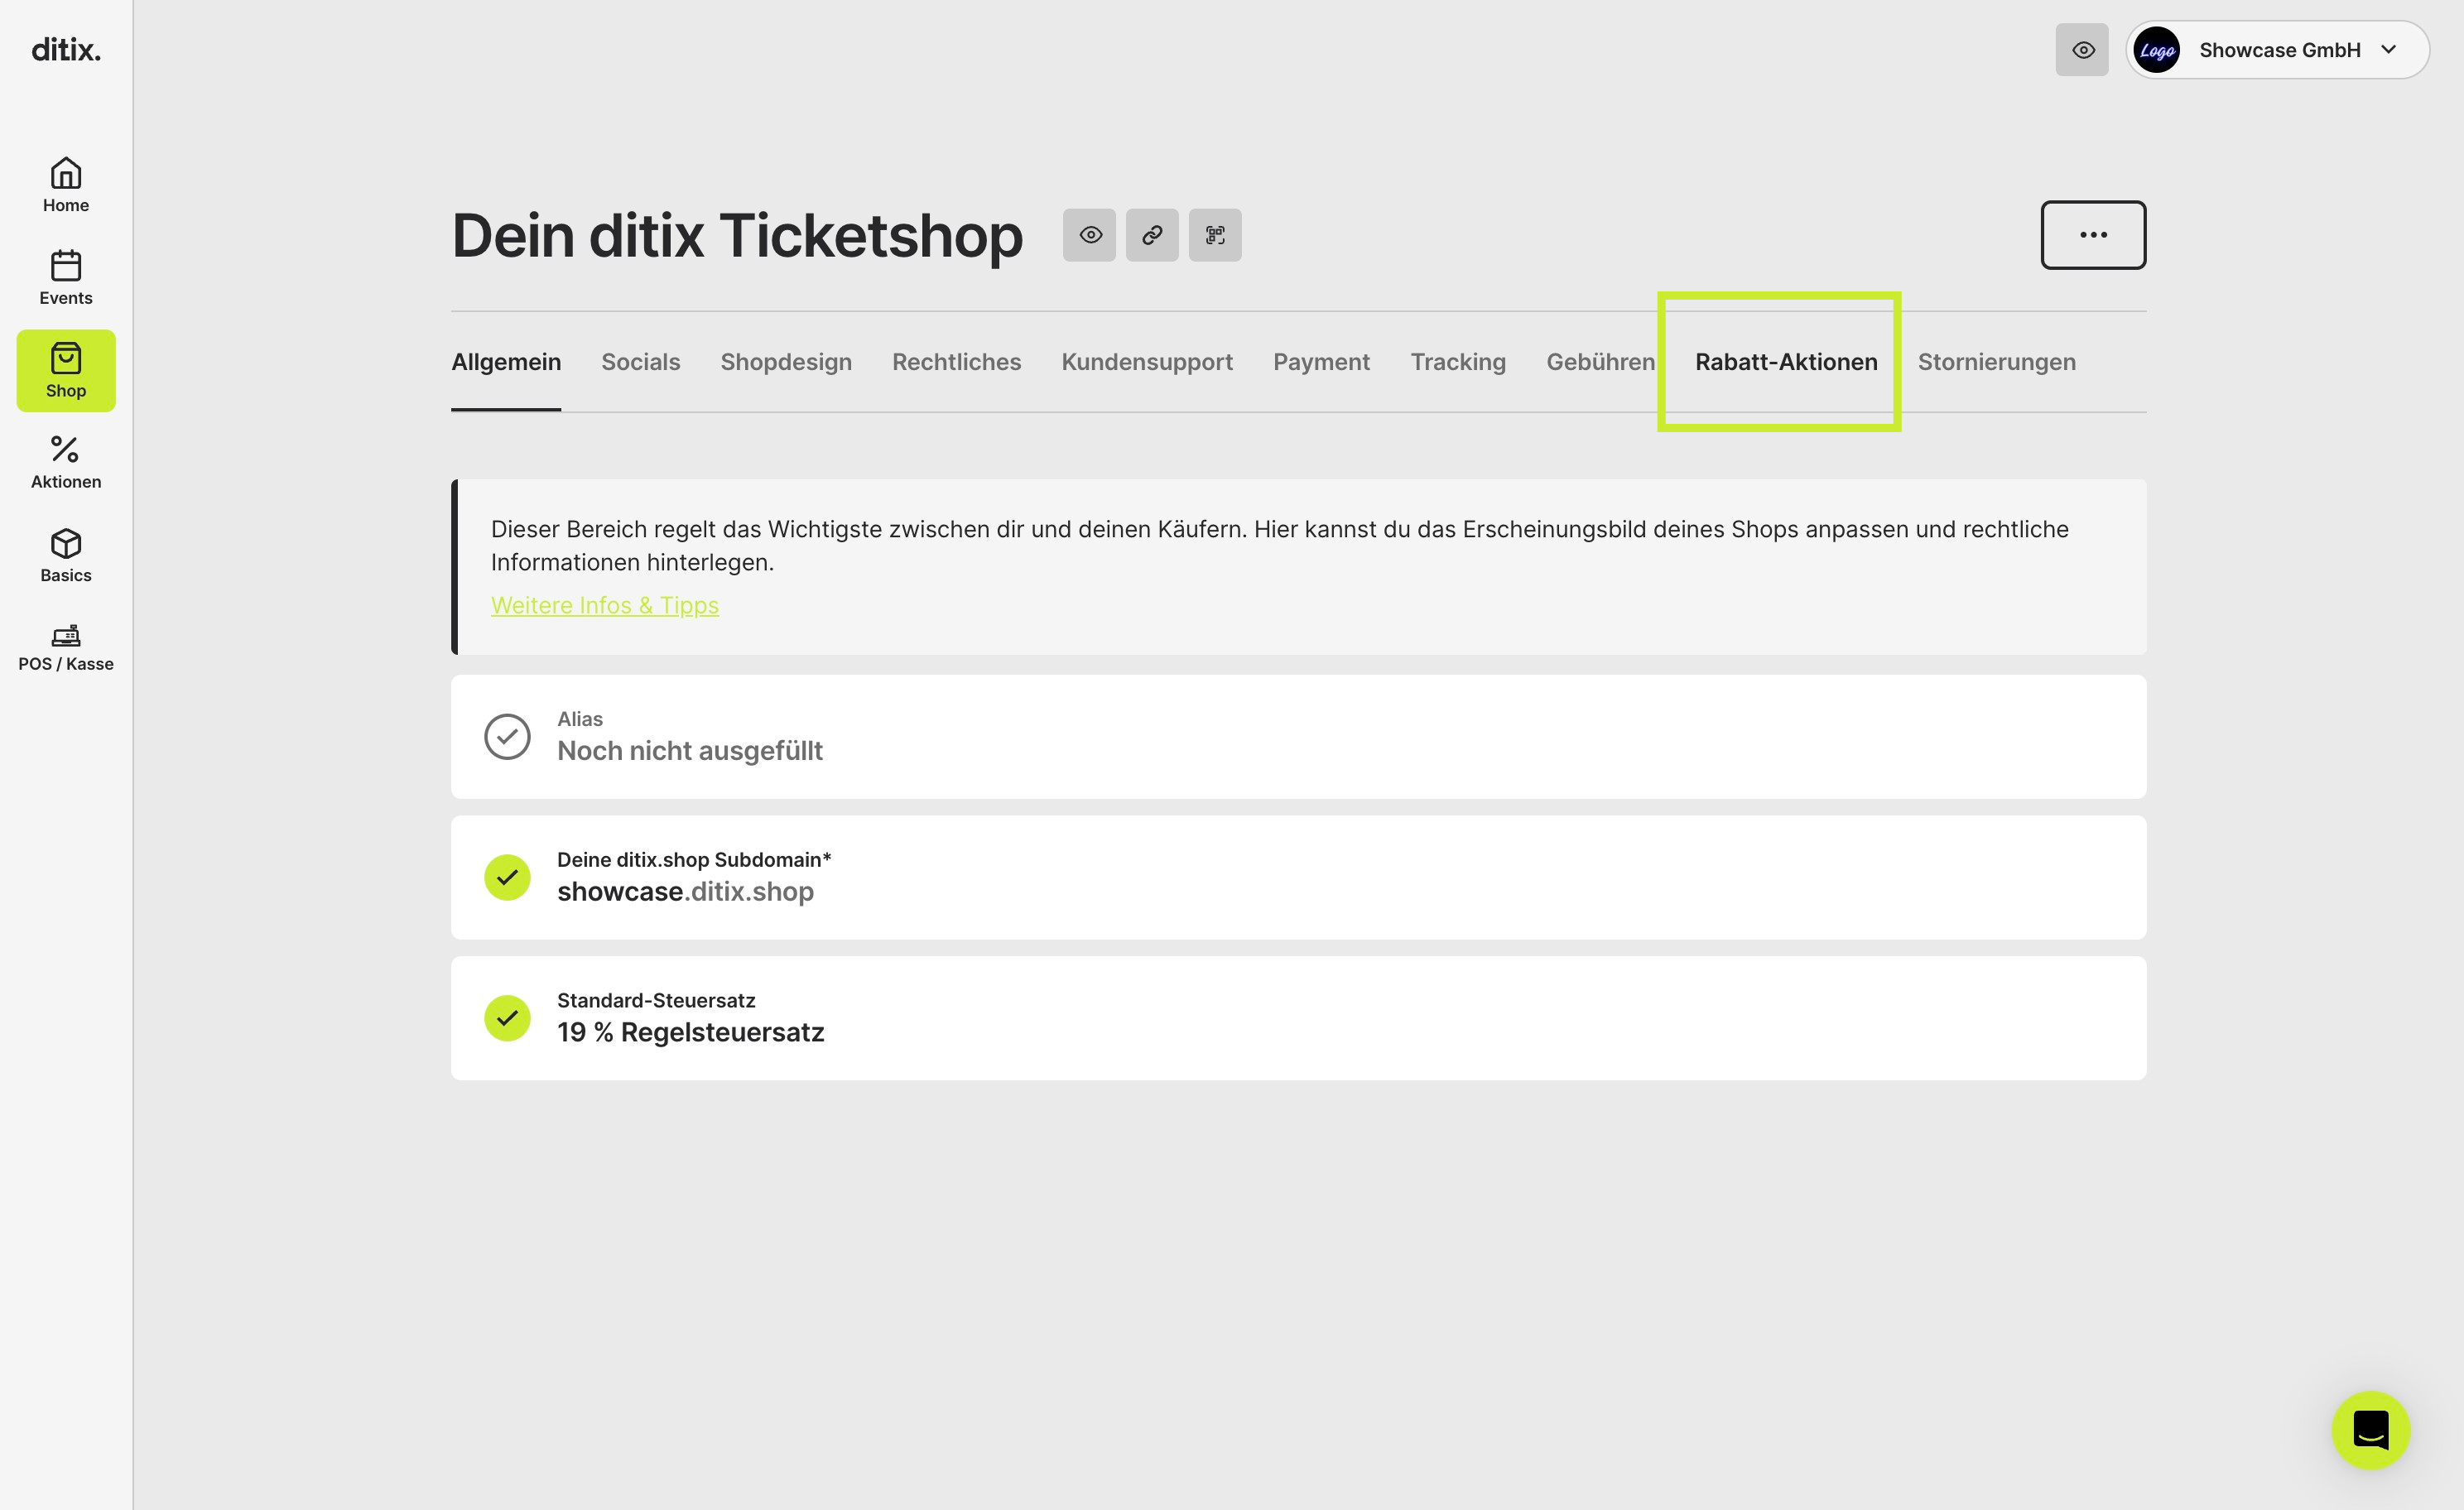2464x1510 pixels.
Task: Click the ditix. logo
Action: click(x=66, y=50)
